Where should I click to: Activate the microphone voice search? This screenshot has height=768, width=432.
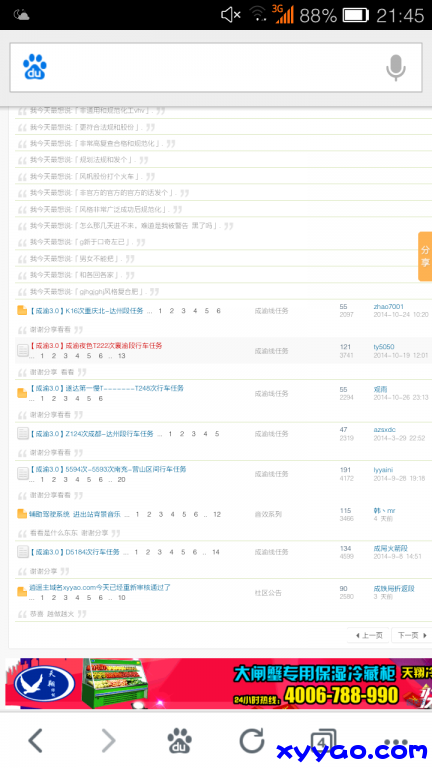(x=396, y=68)
